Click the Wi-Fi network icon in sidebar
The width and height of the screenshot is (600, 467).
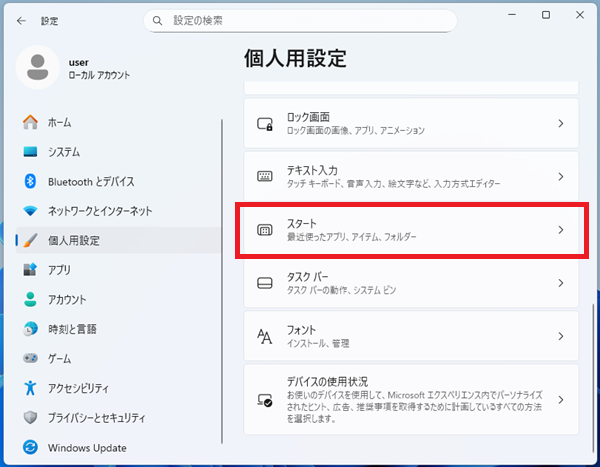pos(30,211)
